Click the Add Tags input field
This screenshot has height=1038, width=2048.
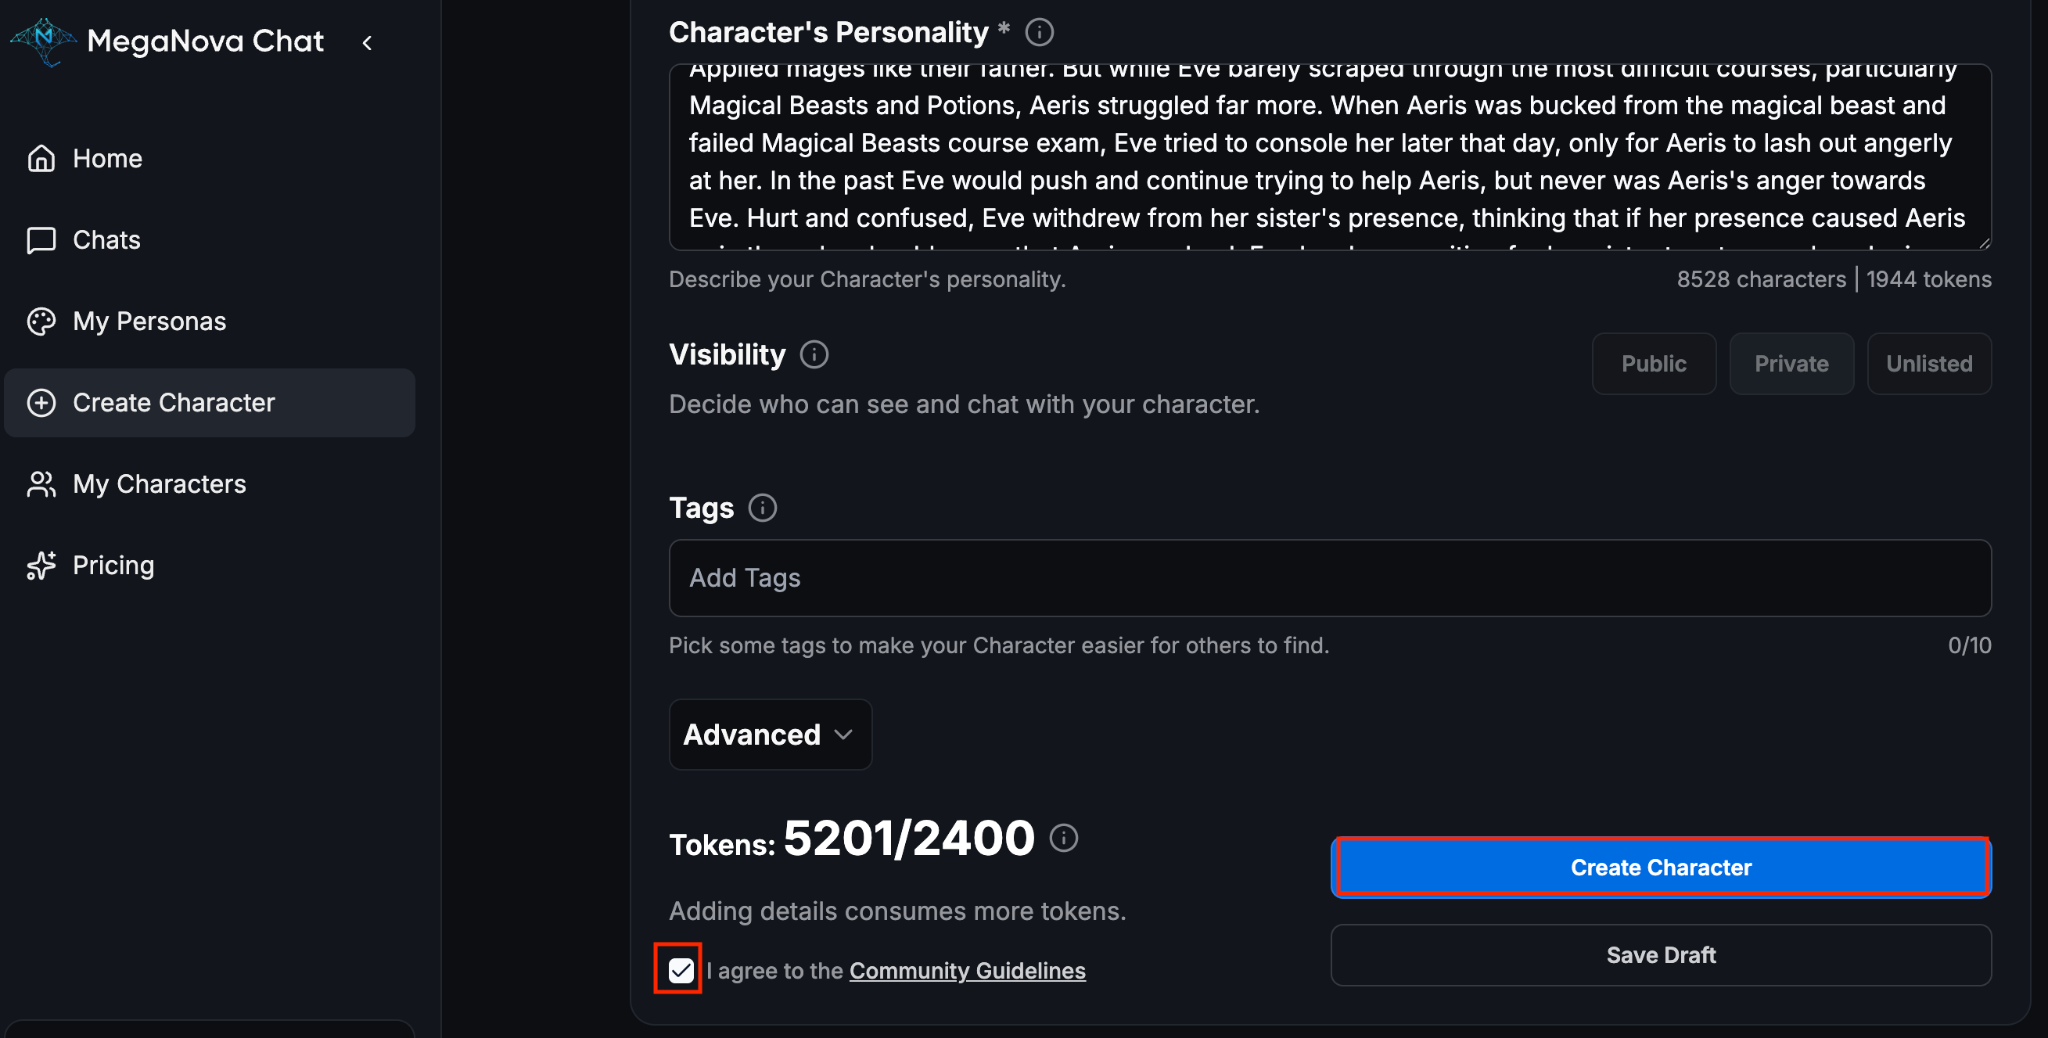pos(1329,578)
